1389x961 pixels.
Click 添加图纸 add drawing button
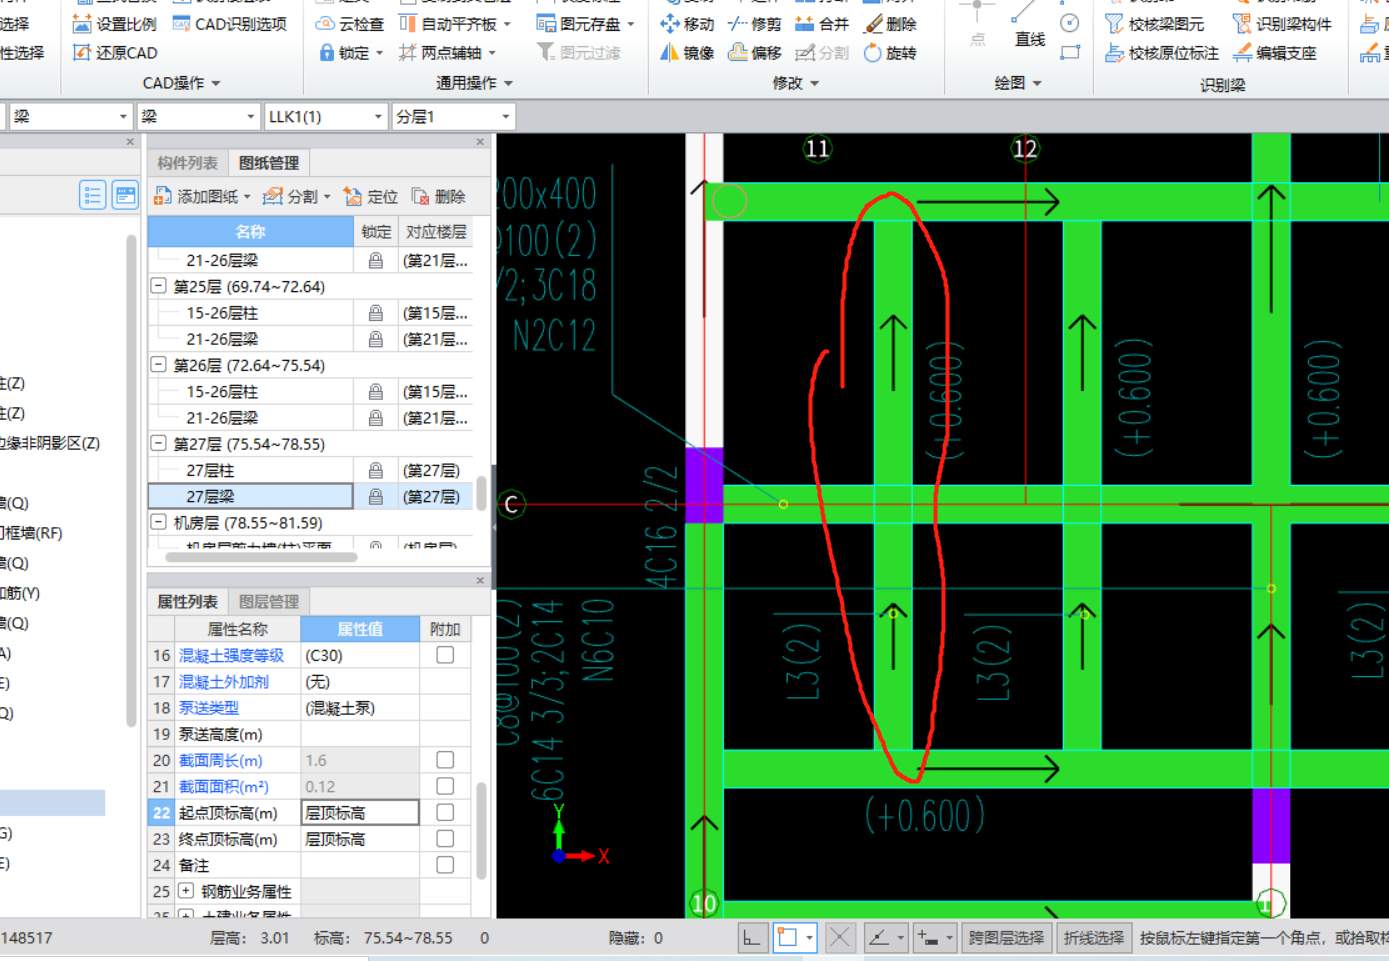pyautogui.click(x=201, y=197)
